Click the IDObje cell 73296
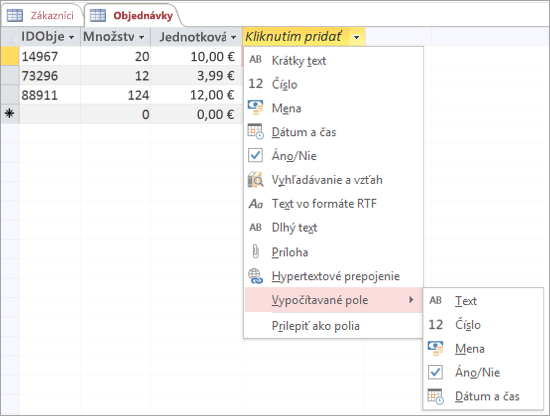This screenshot has height=416, width=550. click(x=50, y=75)
